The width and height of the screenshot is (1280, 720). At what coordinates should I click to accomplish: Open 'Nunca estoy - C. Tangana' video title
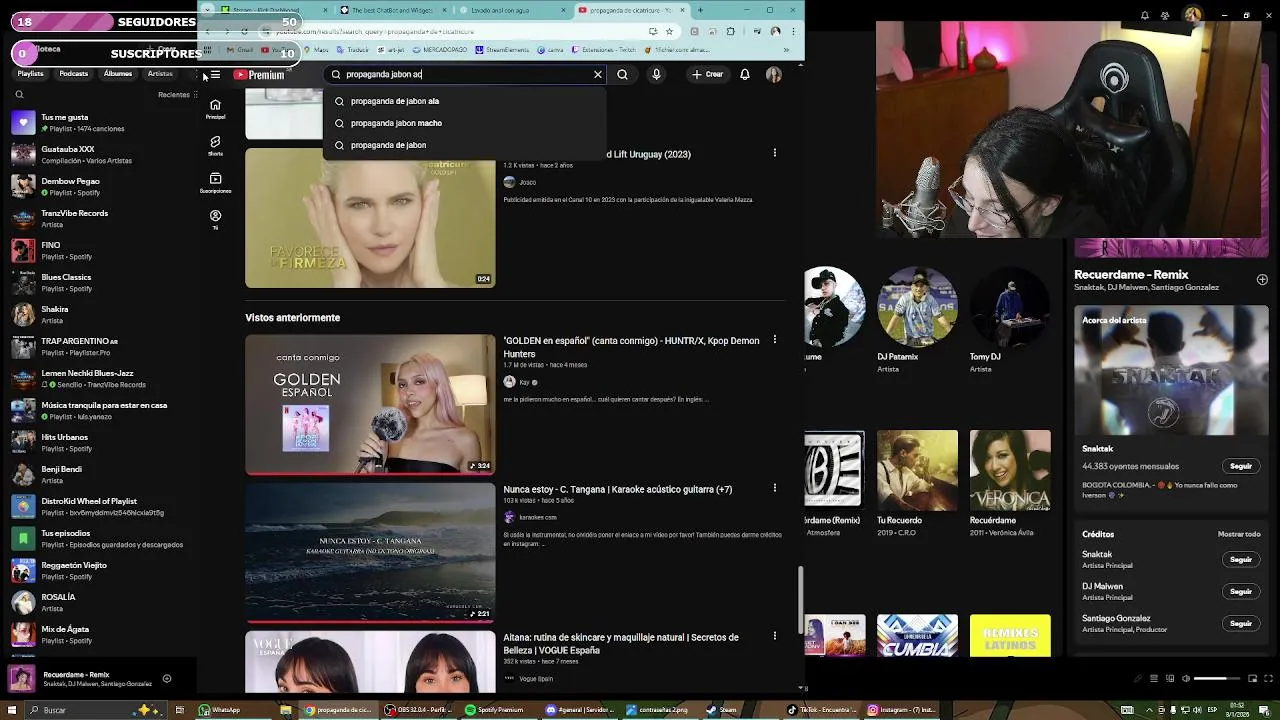[617, 489]
